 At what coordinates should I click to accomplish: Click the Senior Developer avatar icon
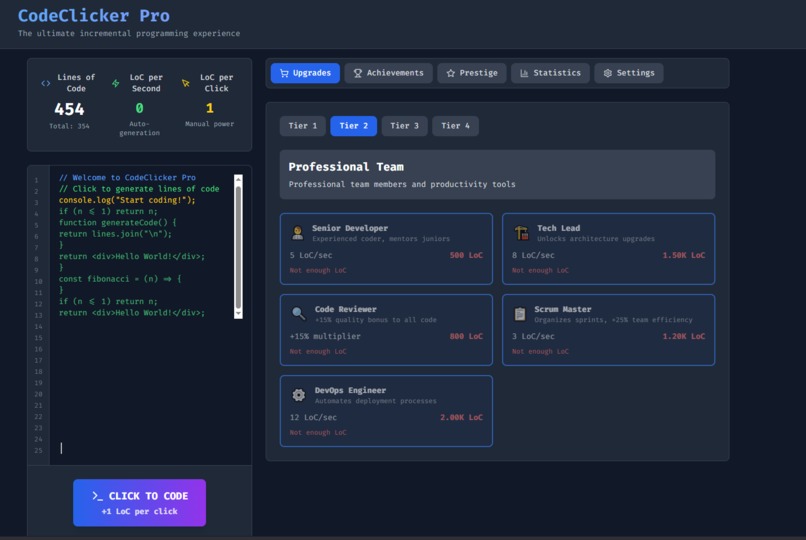[297, 233]
